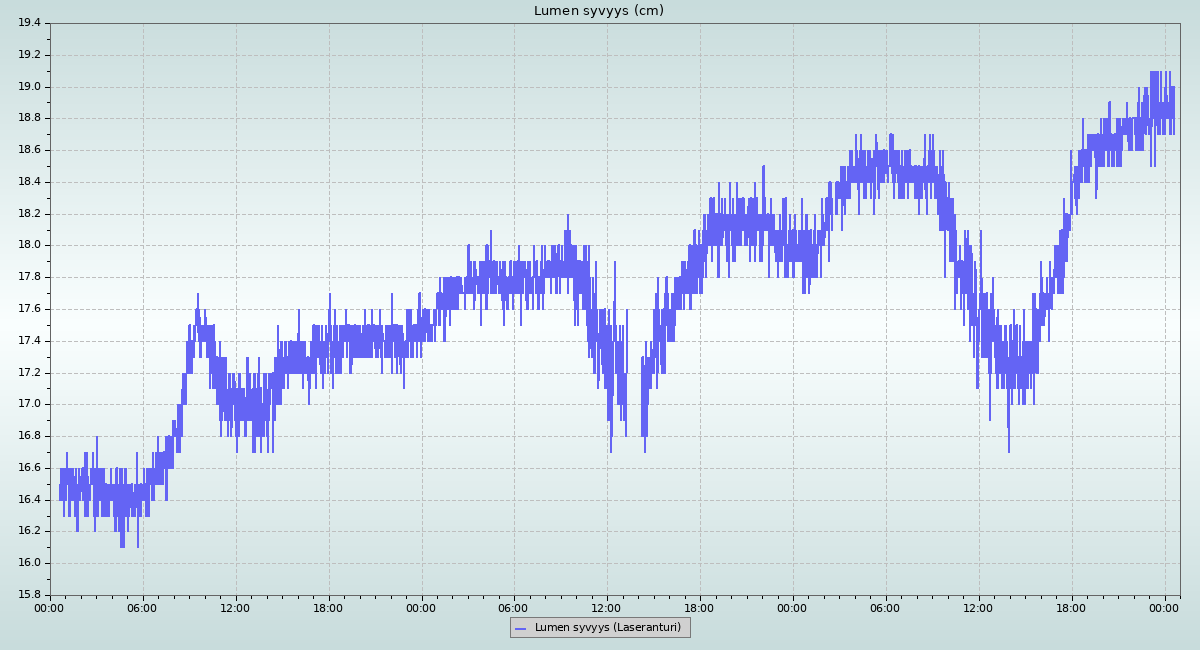Select the 19.0 y-axis tick label
This screenshot has height=650, width=1200.
click(29, 87)
